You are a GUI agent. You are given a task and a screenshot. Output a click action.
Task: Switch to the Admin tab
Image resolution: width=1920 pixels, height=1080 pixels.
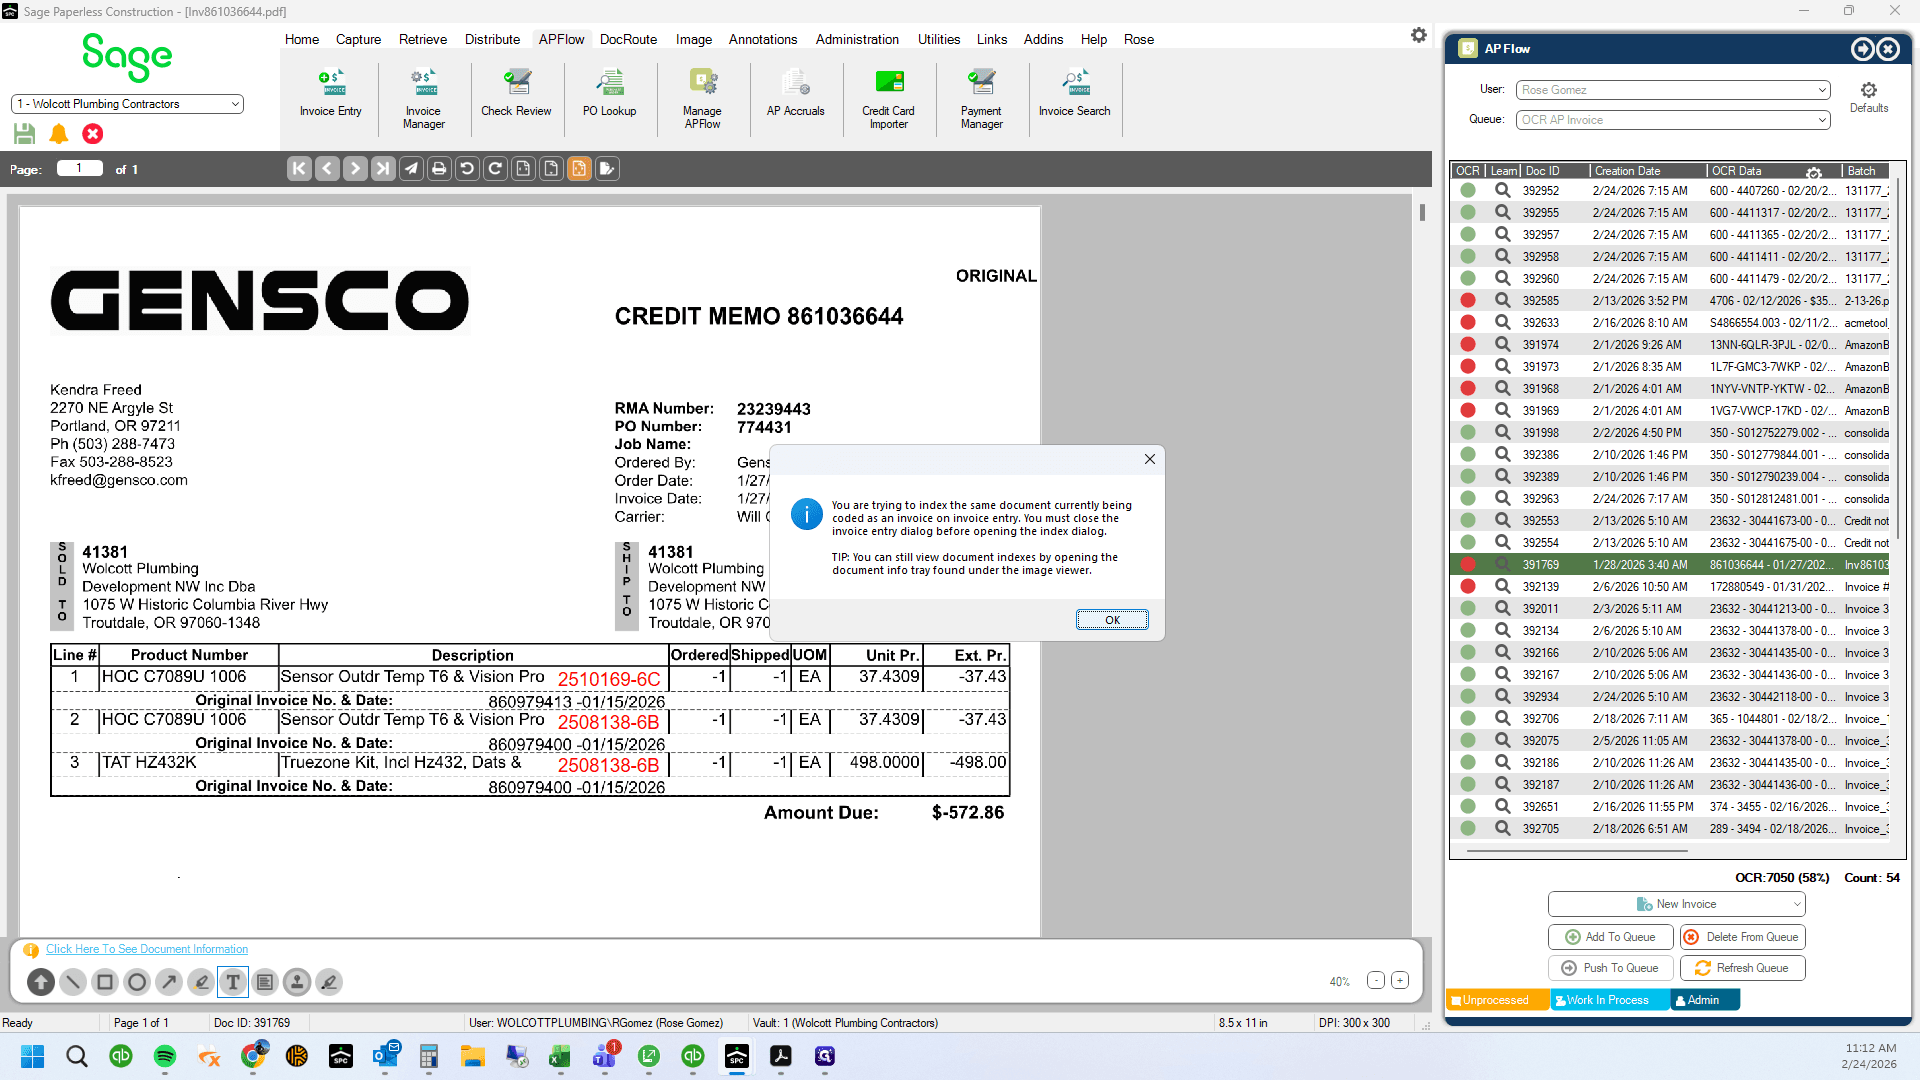tap(1704, 1000)
